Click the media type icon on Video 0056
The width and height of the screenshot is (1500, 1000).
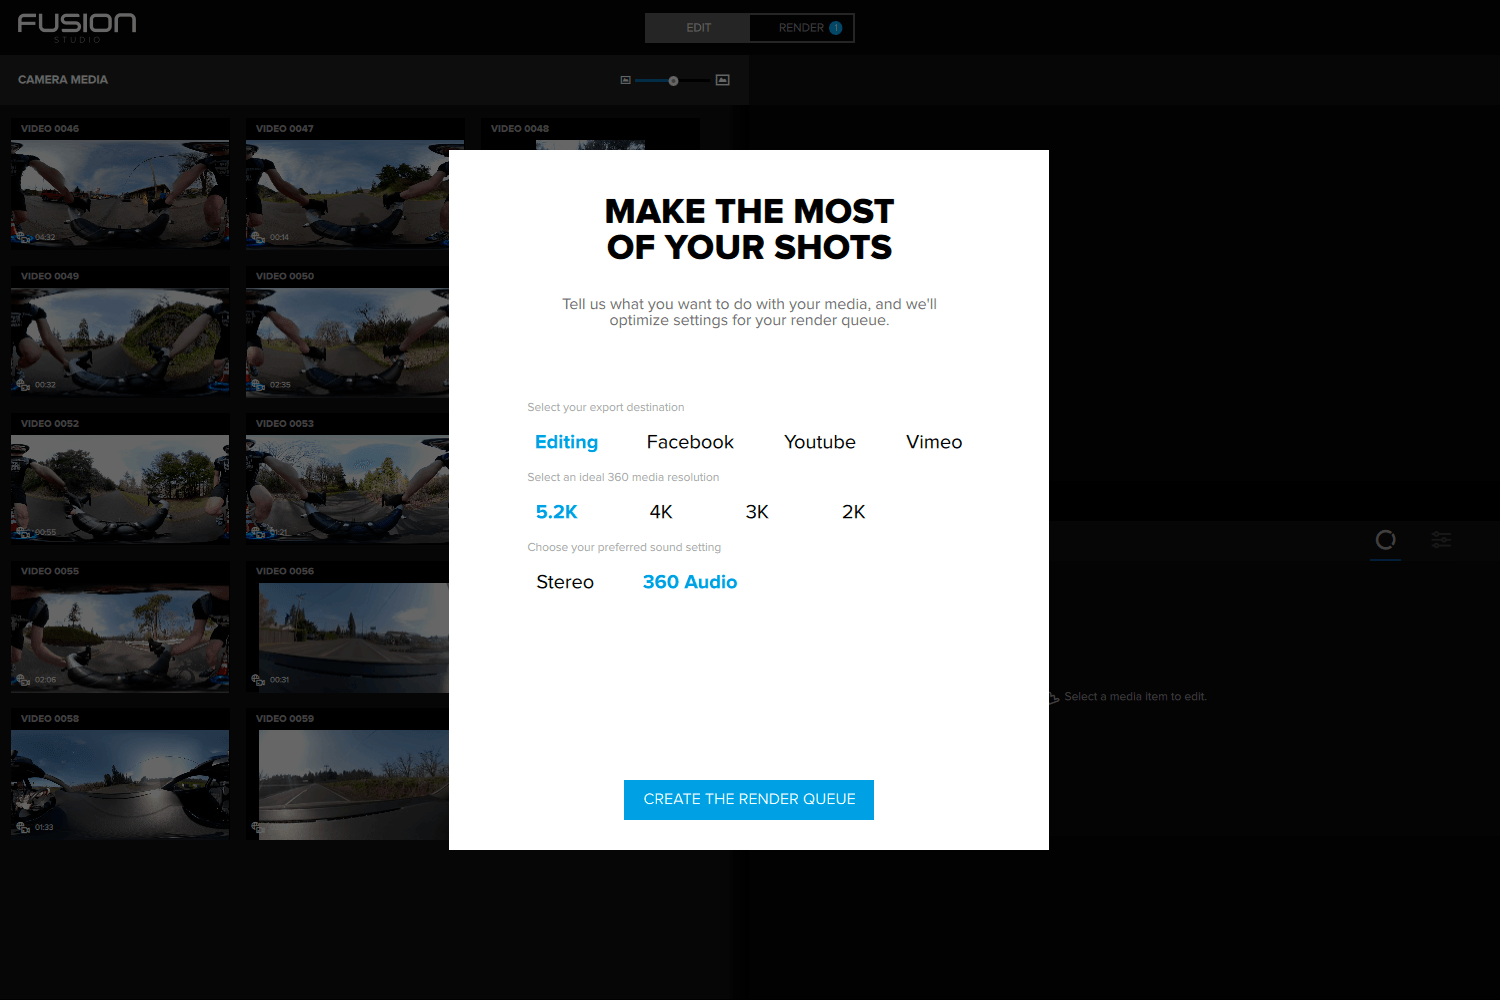click(257, 679)
